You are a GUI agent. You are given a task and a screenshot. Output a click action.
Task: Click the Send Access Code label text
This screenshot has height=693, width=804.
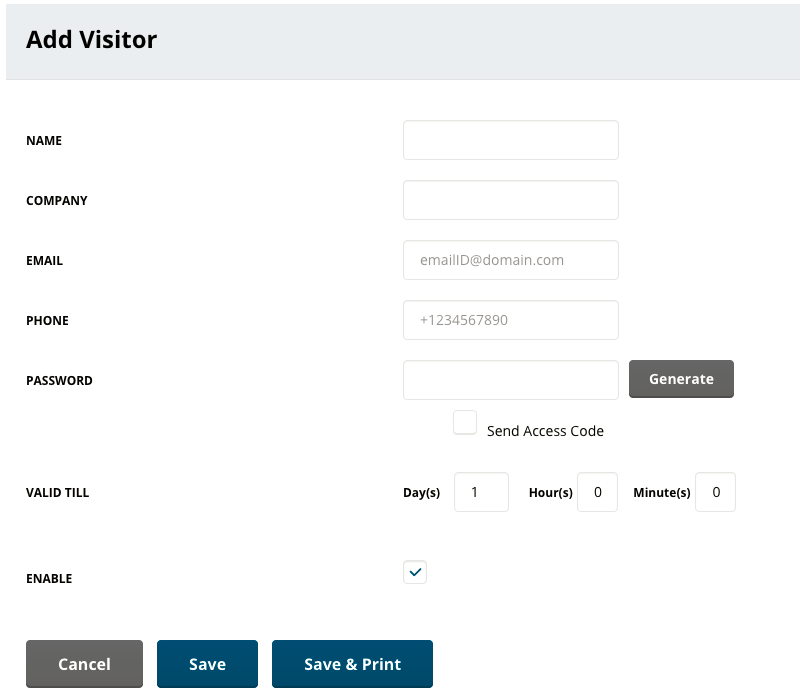tap(545, 431)
